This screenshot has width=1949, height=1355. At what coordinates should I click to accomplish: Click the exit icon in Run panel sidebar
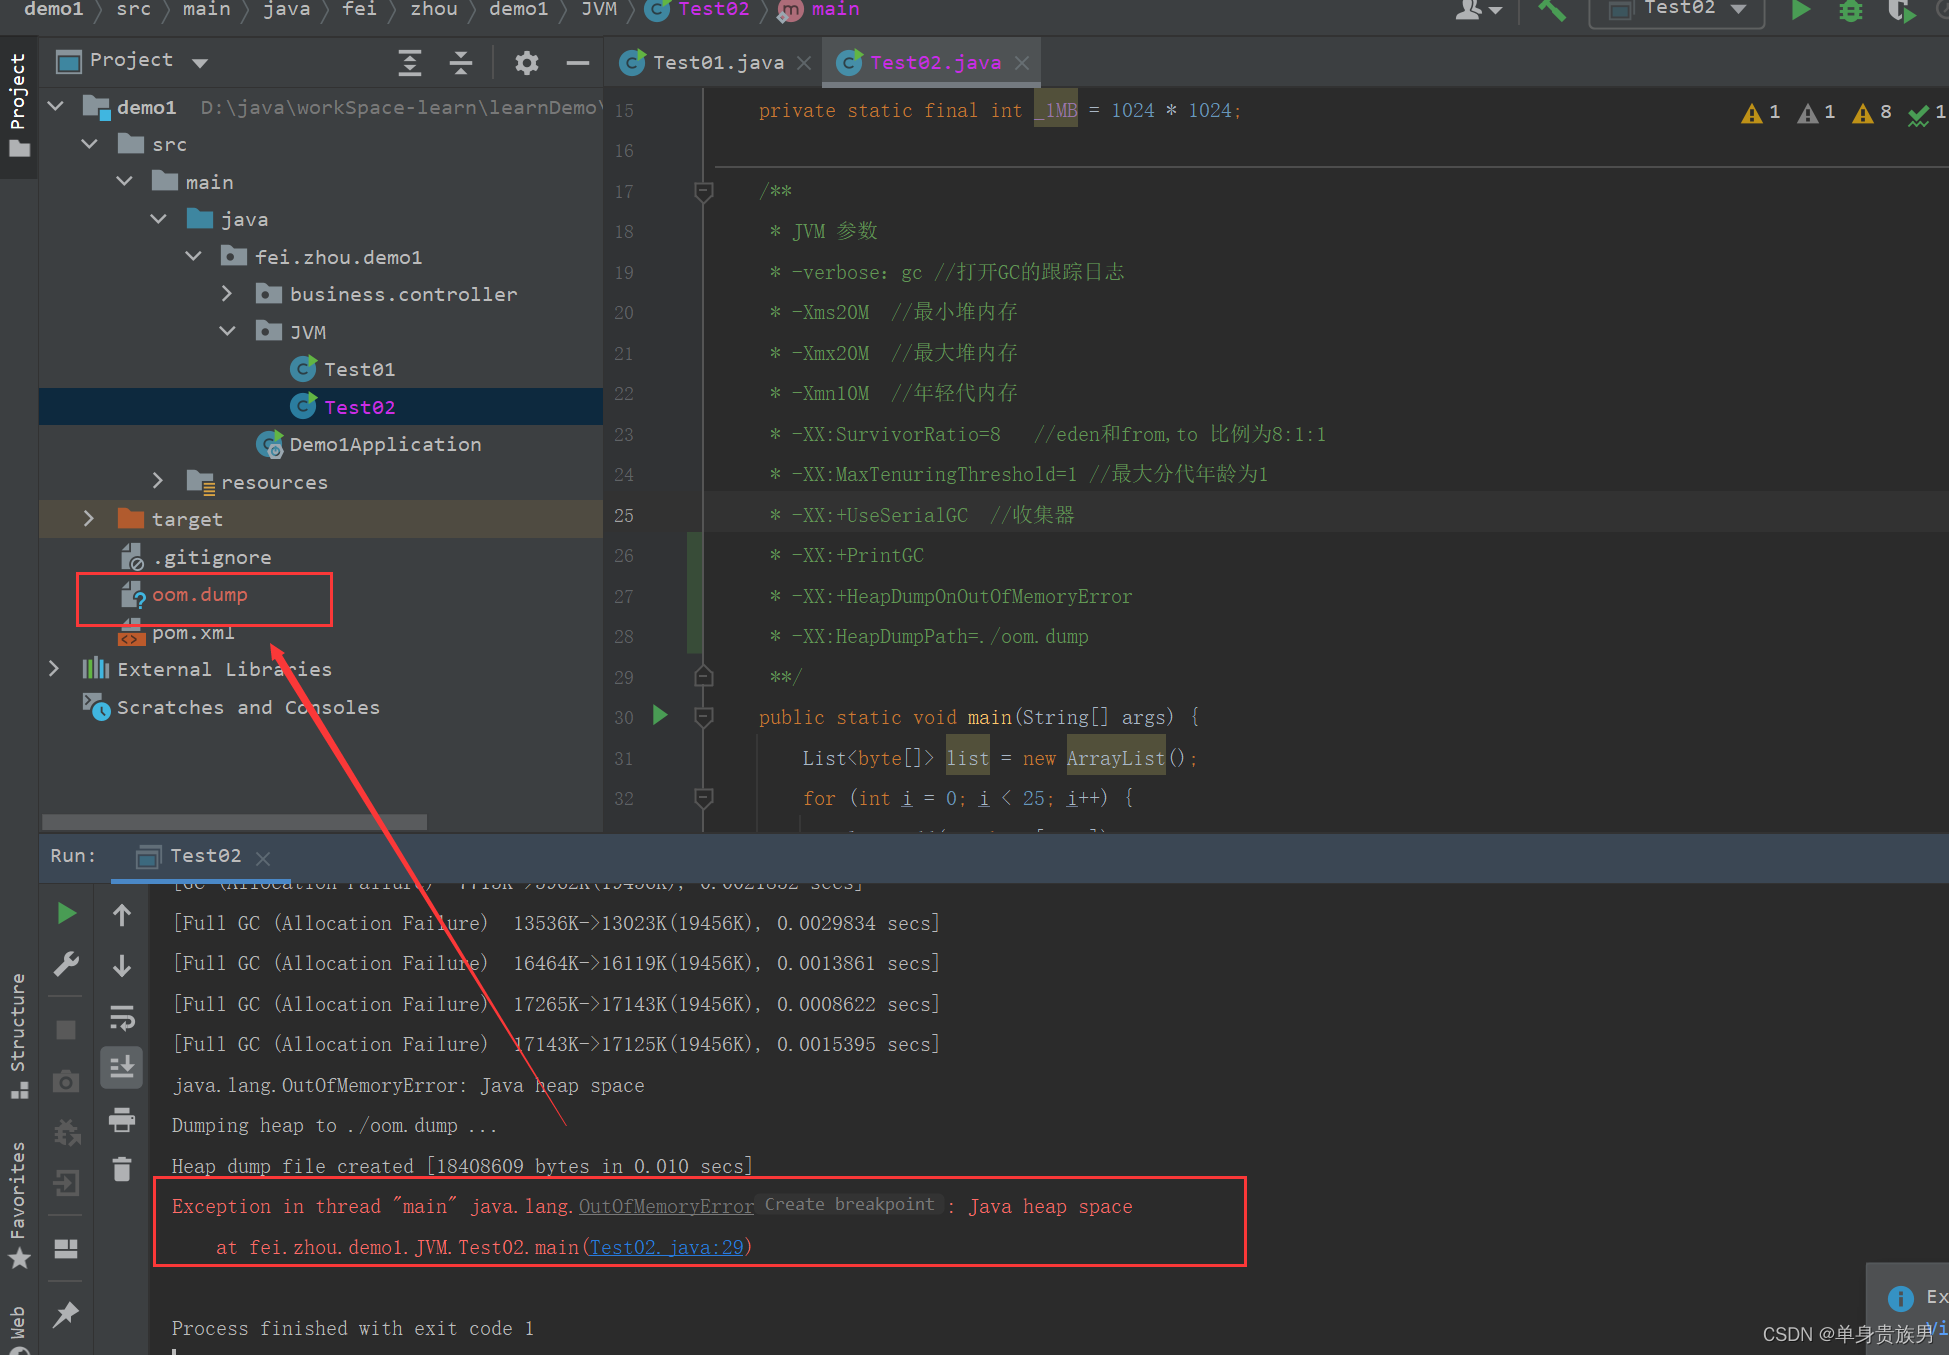pos(66,1184)
